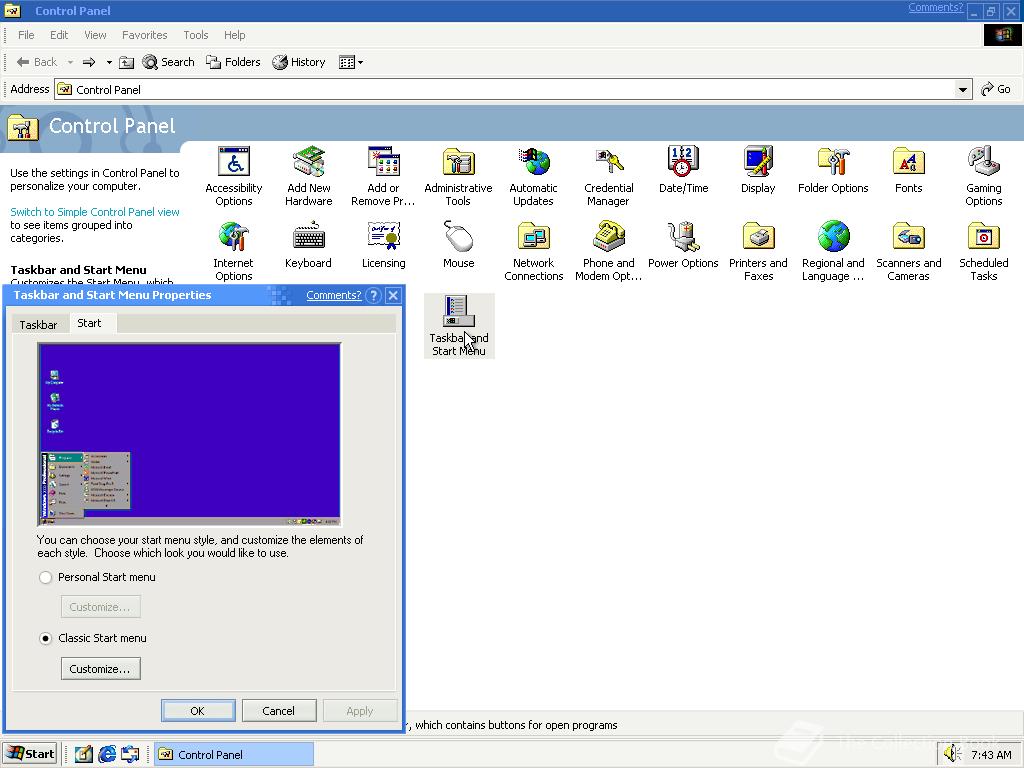Viewport: 1024px width, 768px height.
Task: Open Network Connections icon
Action: pos(534,251)
